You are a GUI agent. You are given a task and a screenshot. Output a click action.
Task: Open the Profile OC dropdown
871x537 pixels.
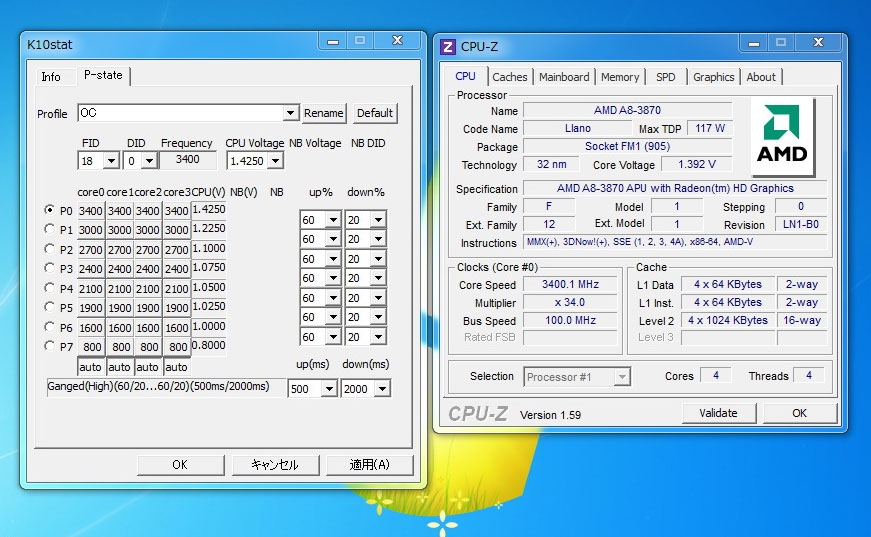click(290, 113)
